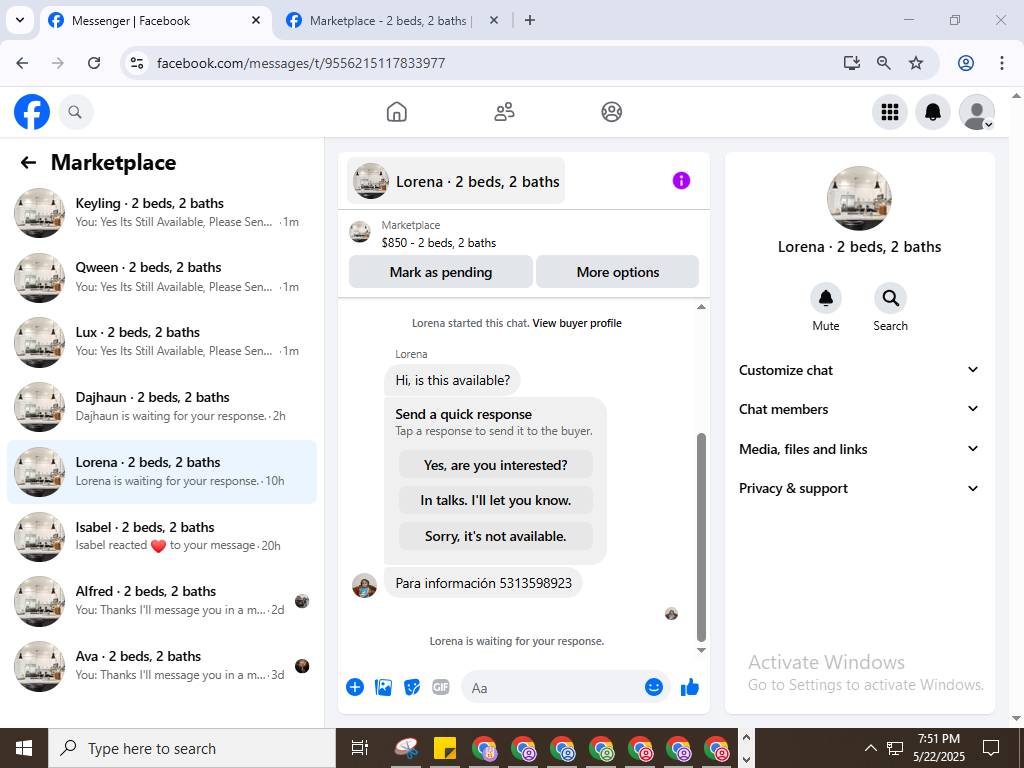This screenshot has width=1024, height=768.
Task: Open the Facebook menu grid icon
Action: point(889,112)
